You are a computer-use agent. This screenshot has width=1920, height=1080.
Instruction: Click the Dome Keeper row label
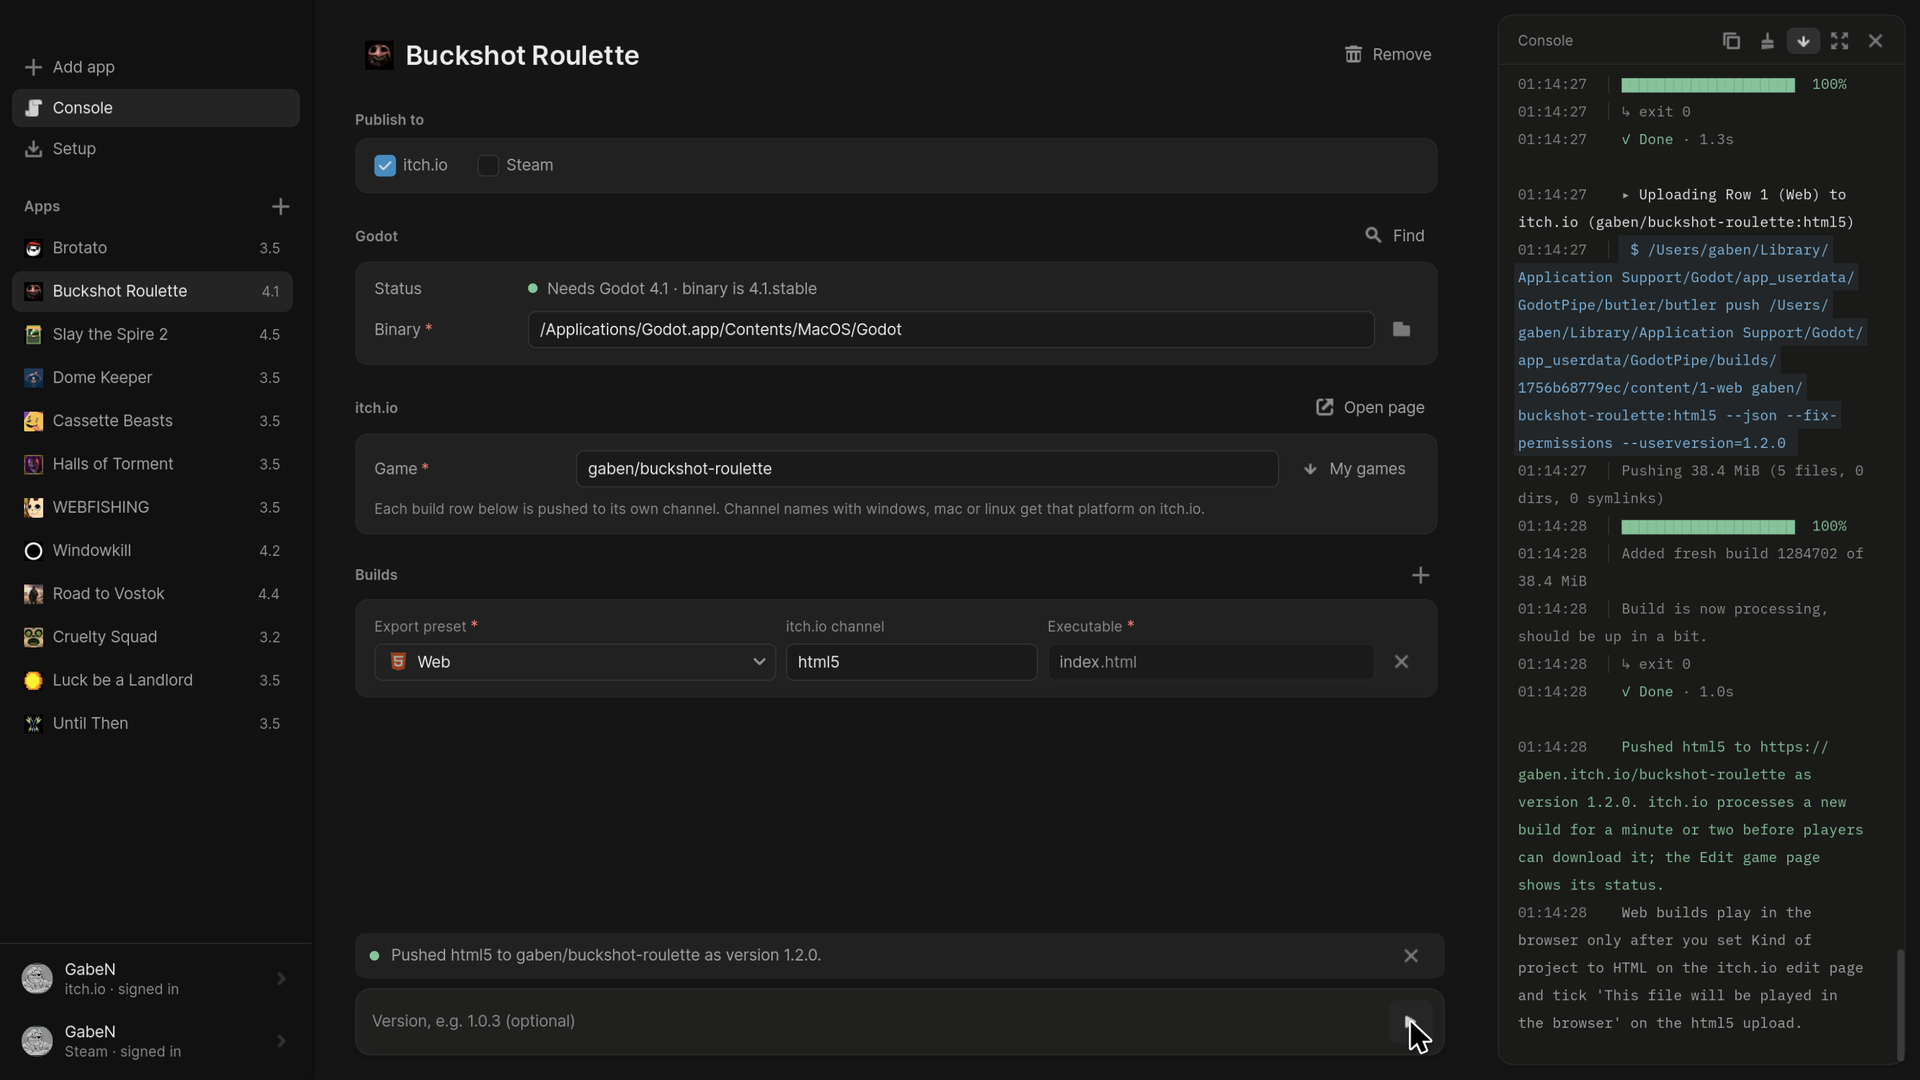click(x=102, y=378)
